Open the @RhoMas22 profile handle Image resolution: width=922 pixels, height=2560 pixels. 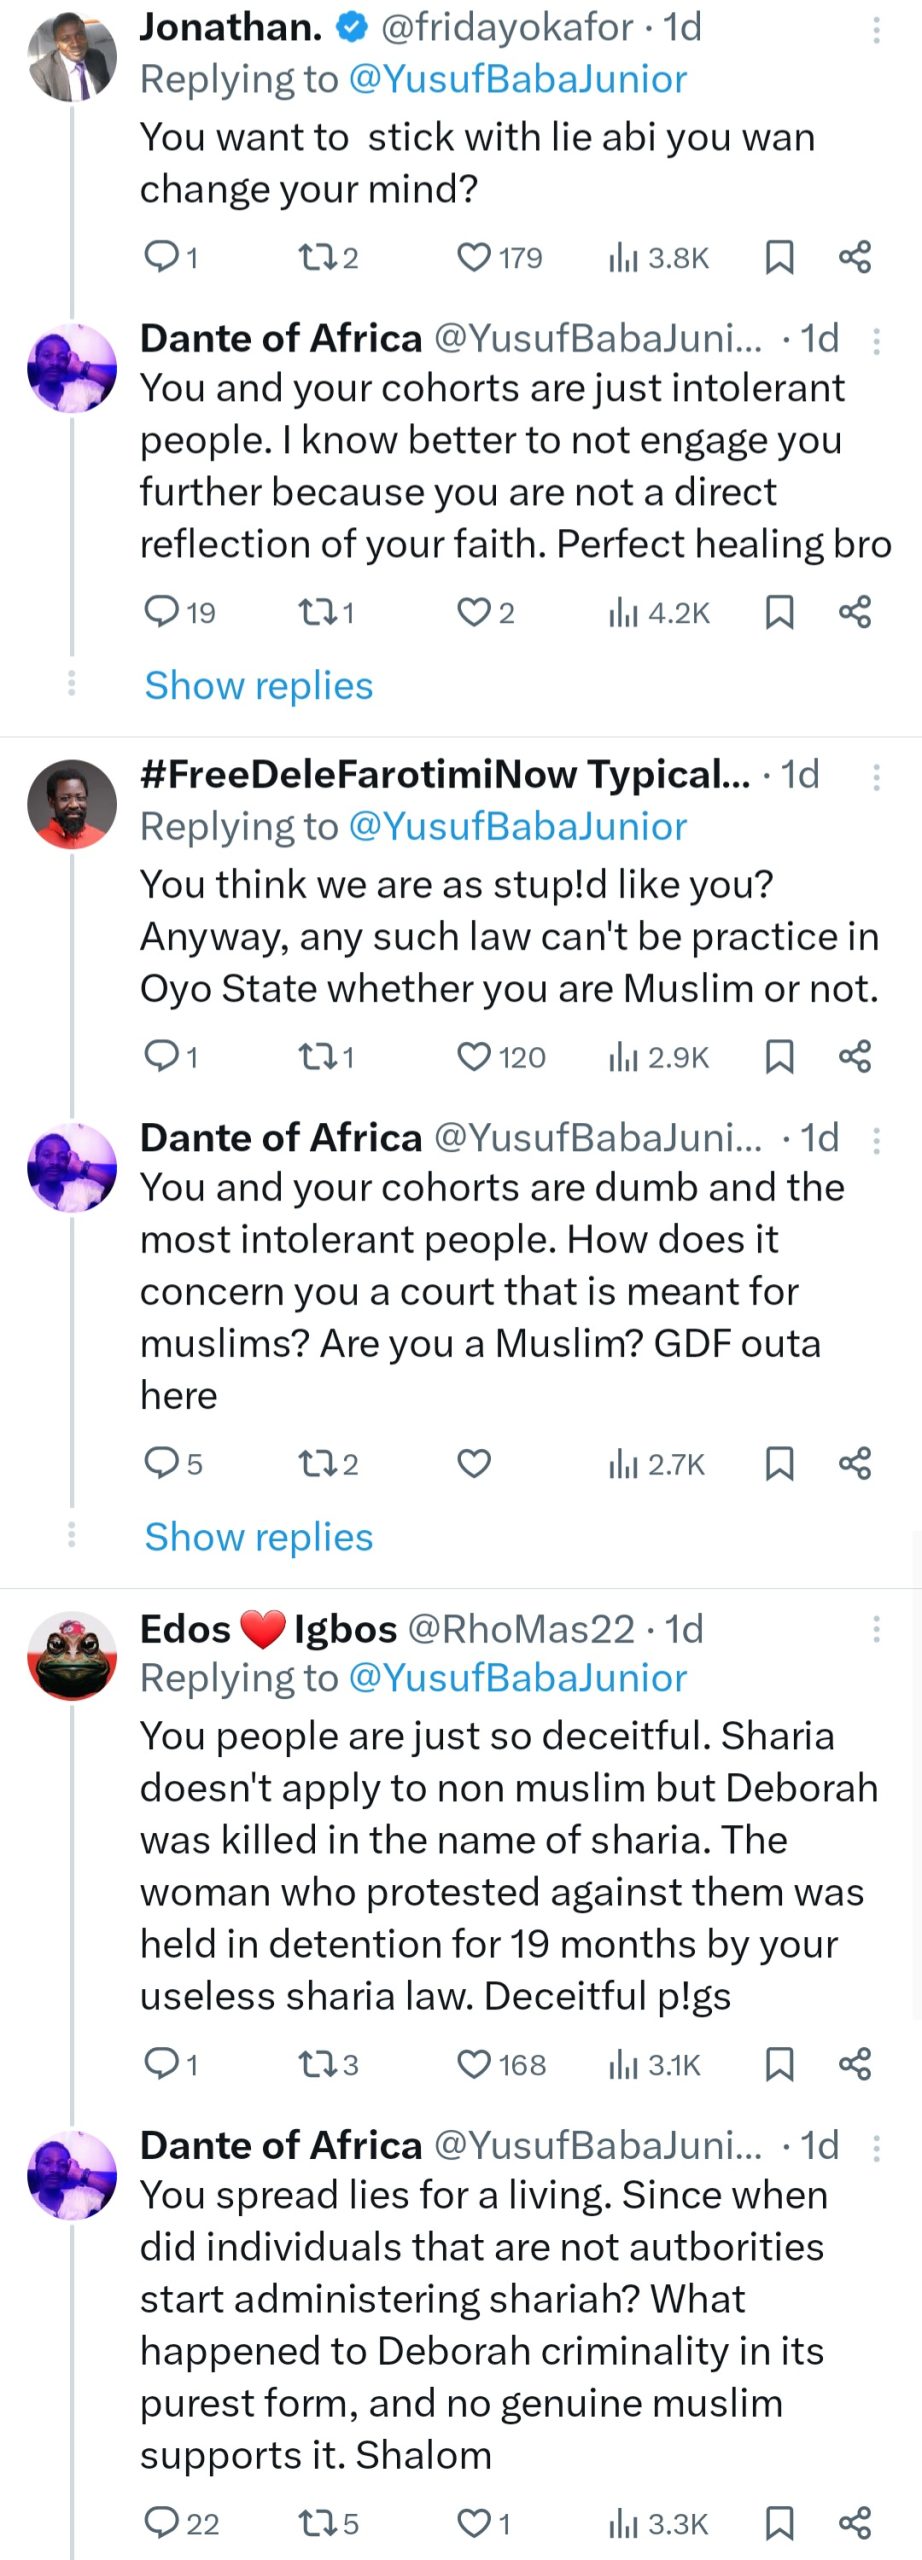pyautogui.click(x=520, y=1629)
